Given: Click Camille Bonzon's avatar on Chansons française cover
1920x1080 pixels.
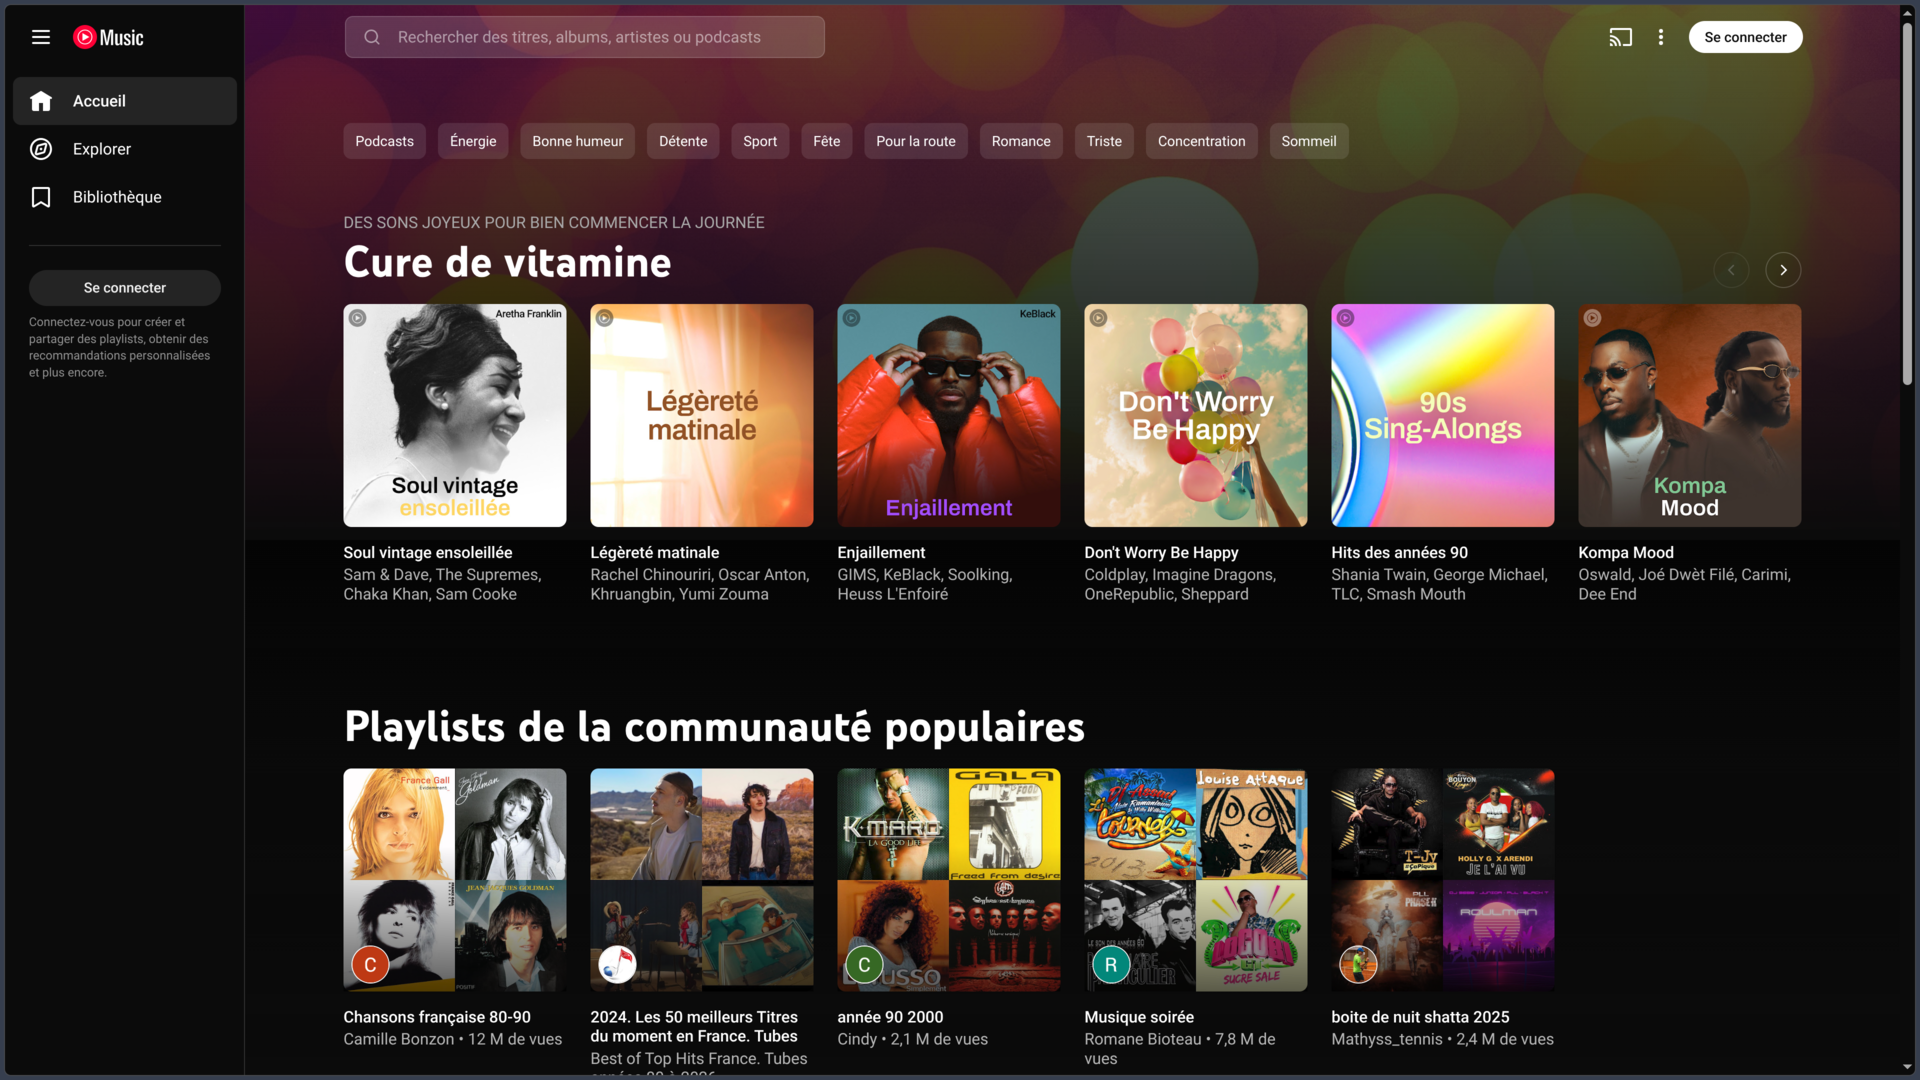Looking at the screenshot, I should coord(370,965).
